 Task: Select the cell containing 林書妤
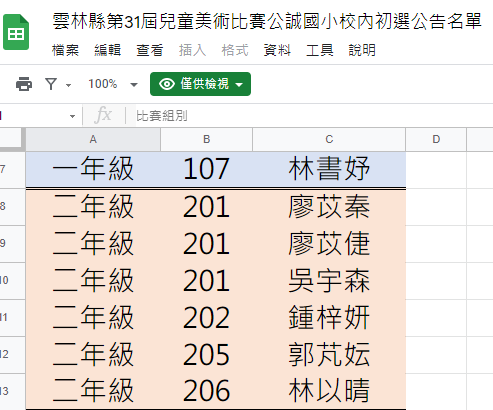329,169
